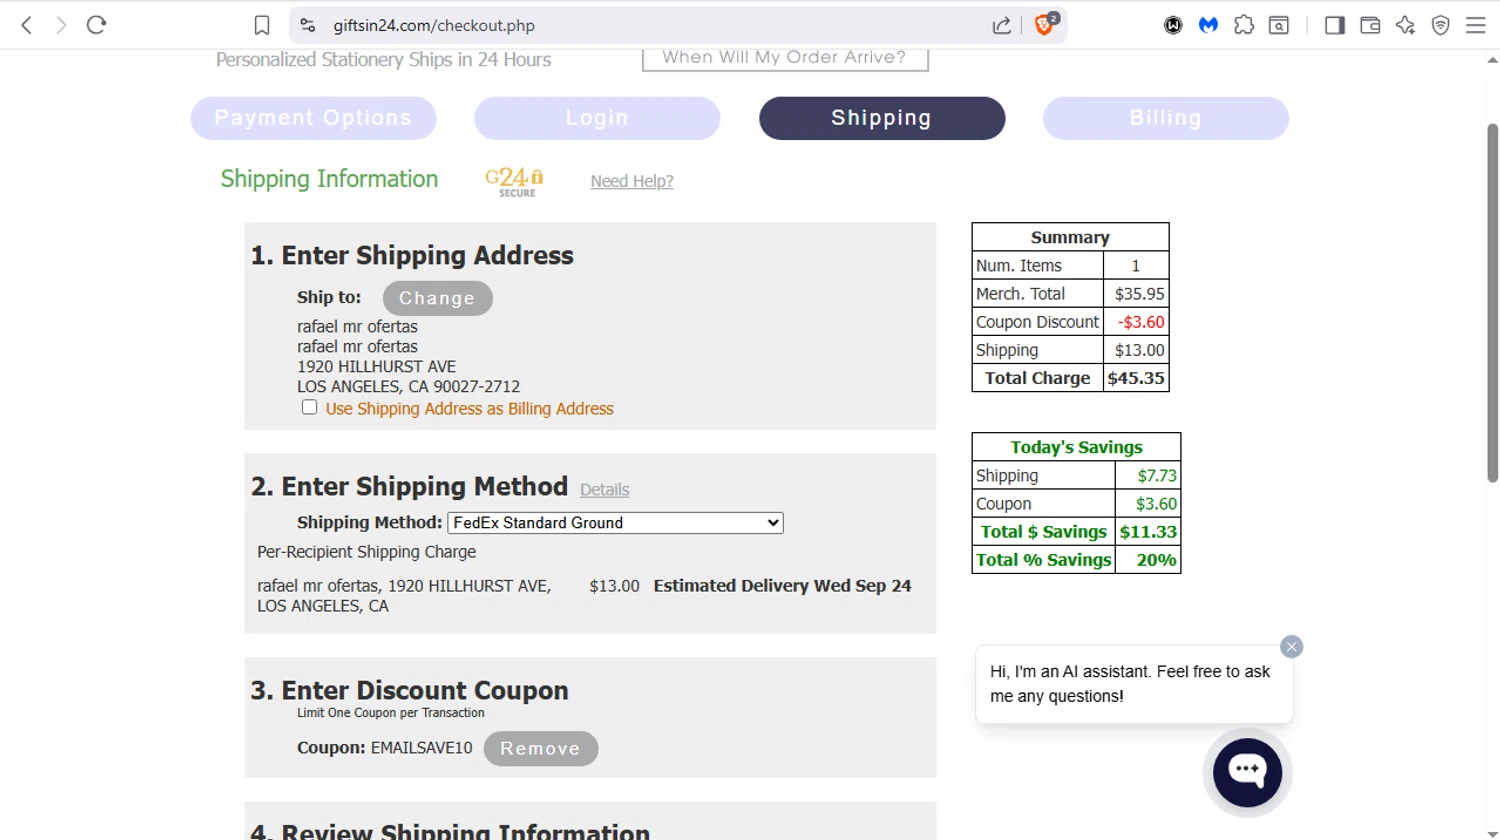The width and height of the screenshot is (1500, 840).
Task: Open the toolbar icon right of the puzzle icon
Action: click(1279, 25)
